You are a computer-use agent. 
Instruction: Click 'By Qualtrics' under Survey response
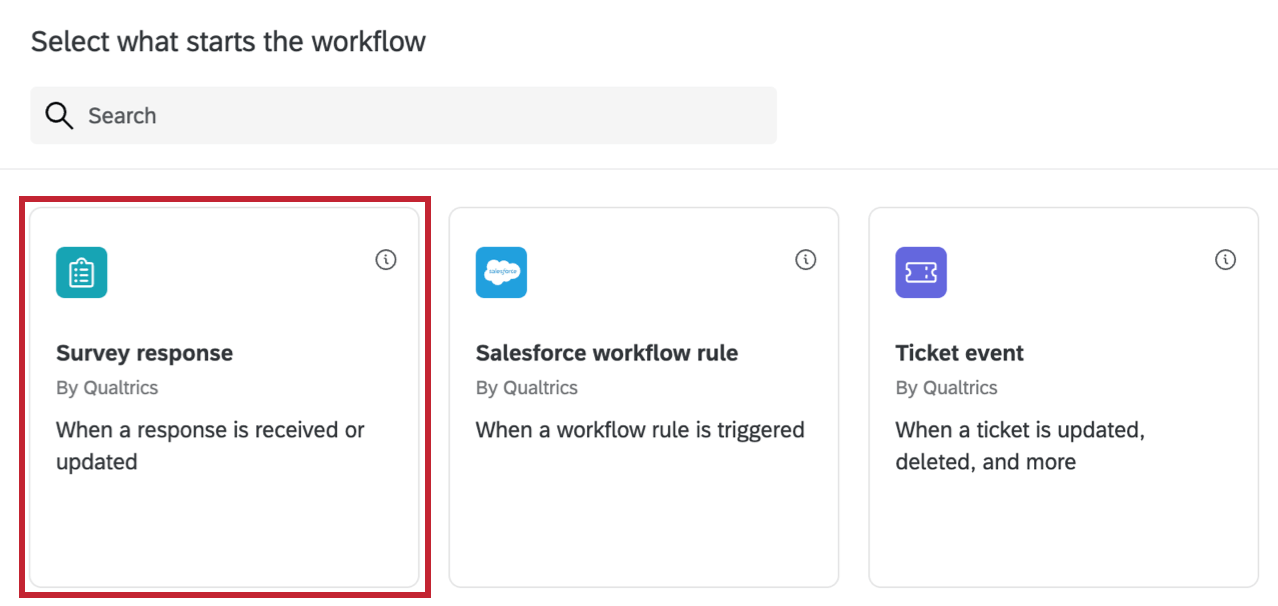tap(107, 388)
